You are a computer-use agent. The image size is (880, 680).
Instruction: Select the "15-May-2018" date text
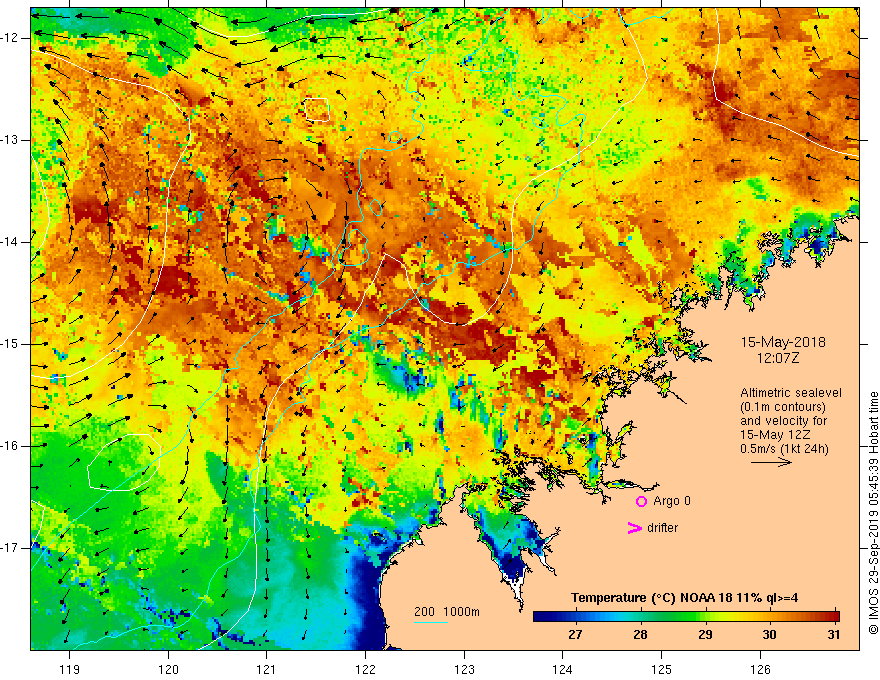783,342
